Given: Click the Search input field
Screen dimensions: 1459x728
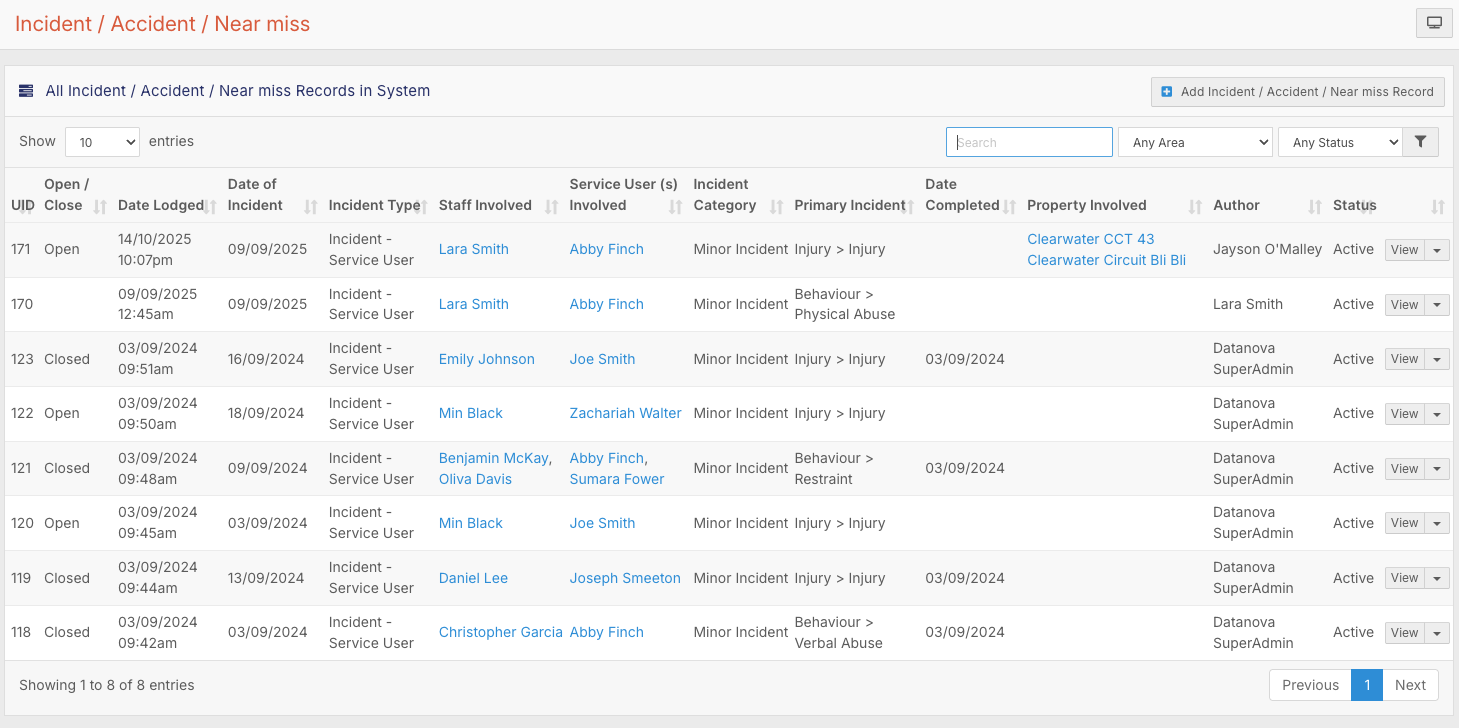Looking at the screenshot, I should tap(1029, 142).
